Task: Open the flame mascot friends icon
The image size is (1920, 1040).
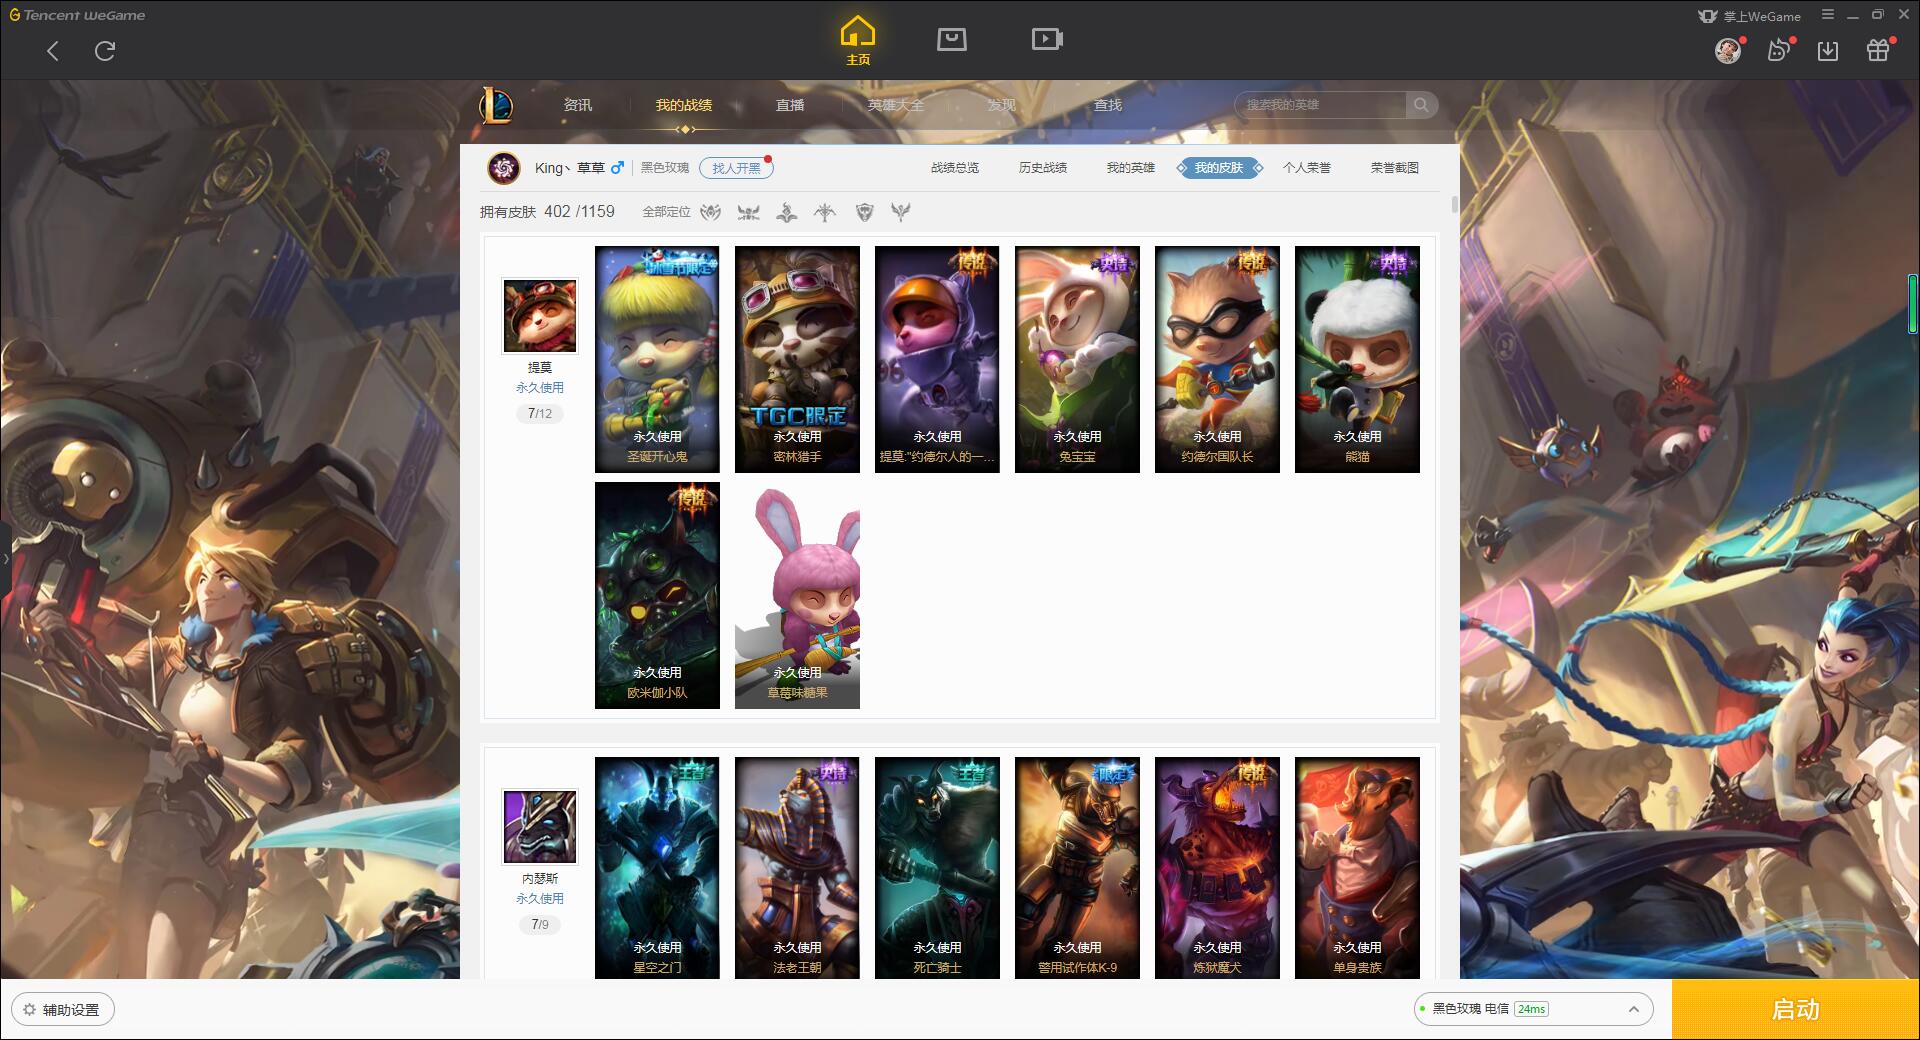Action: [1779, 50]
